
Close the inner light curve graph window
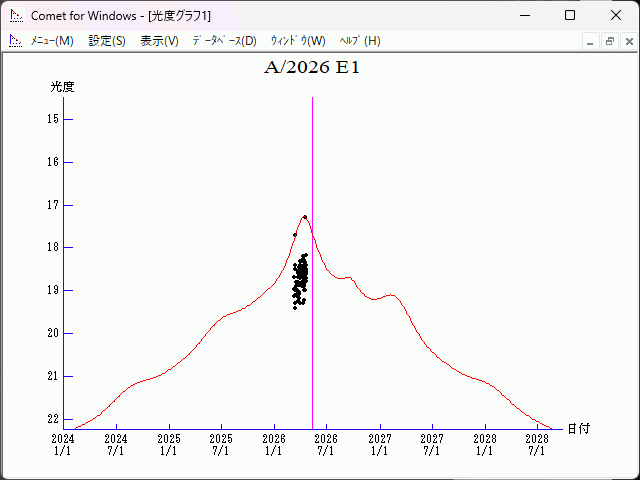tap(627, 41)
